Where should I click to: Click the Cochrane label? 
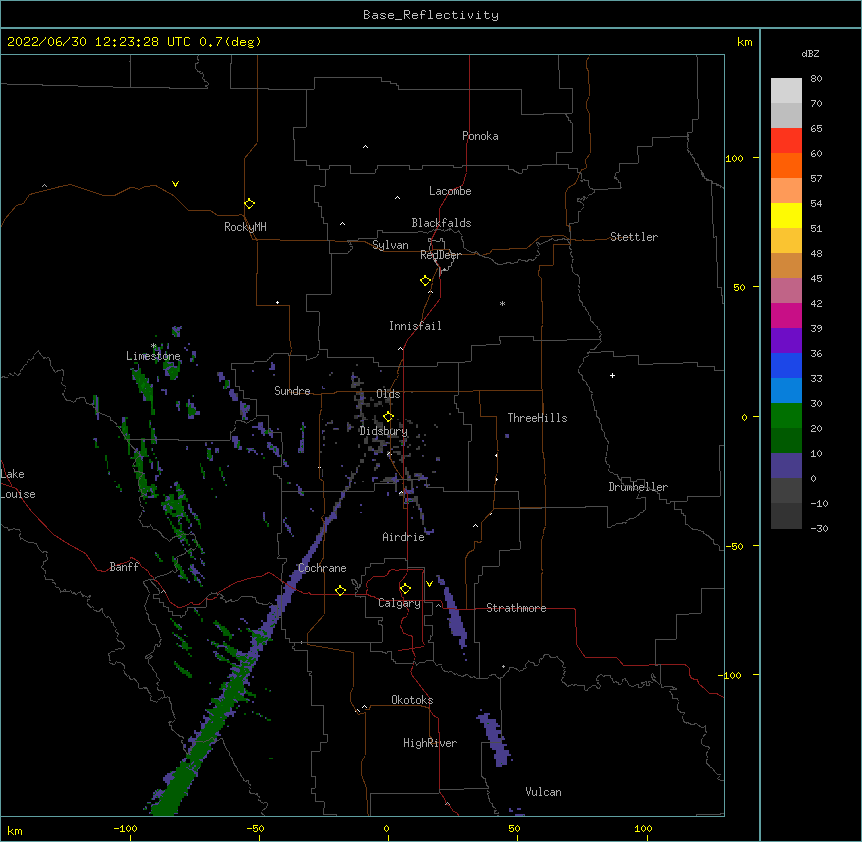click(322, 568)
